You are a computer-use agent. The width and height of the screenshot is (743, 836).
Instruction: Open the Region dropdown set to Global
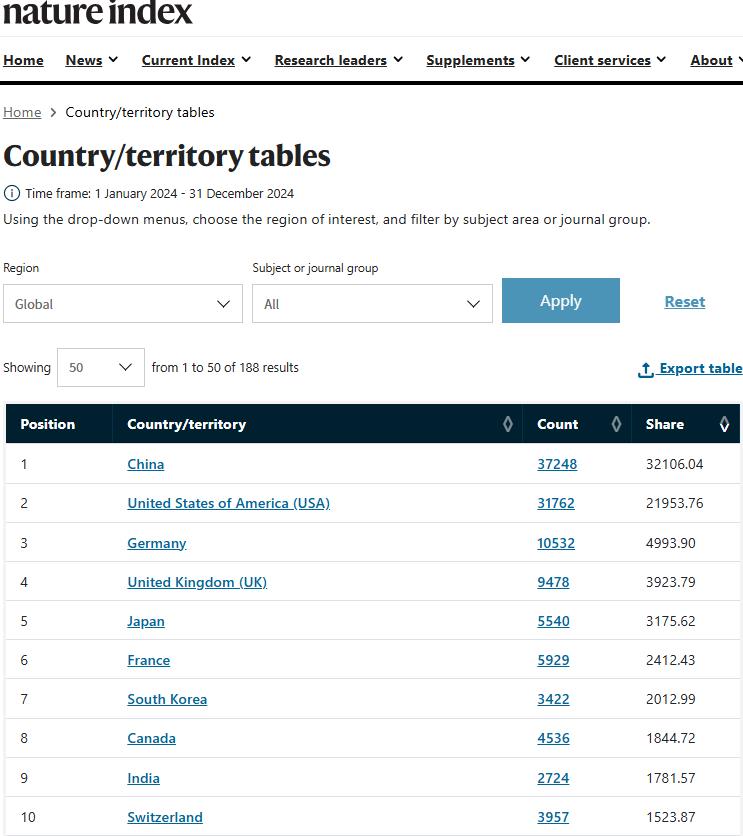[122, 304]
